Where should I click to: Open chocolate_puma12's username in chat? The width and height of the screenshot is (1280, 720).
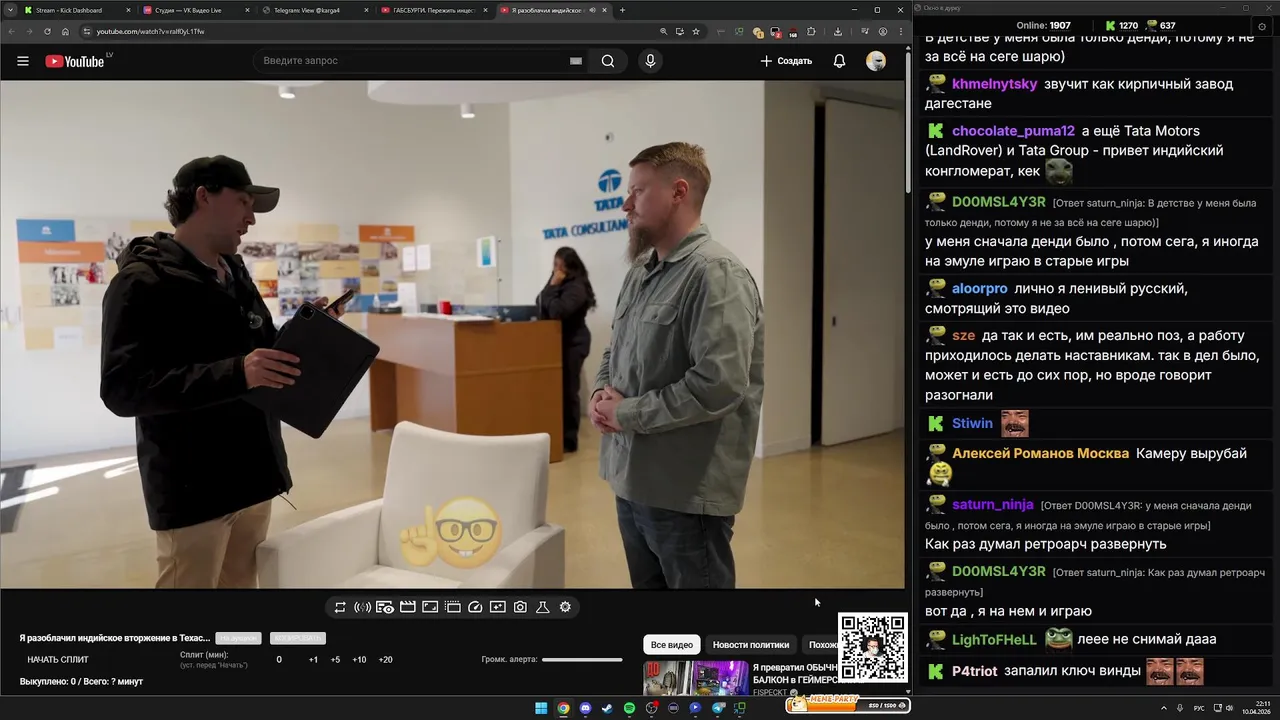tap(1013, 131)
